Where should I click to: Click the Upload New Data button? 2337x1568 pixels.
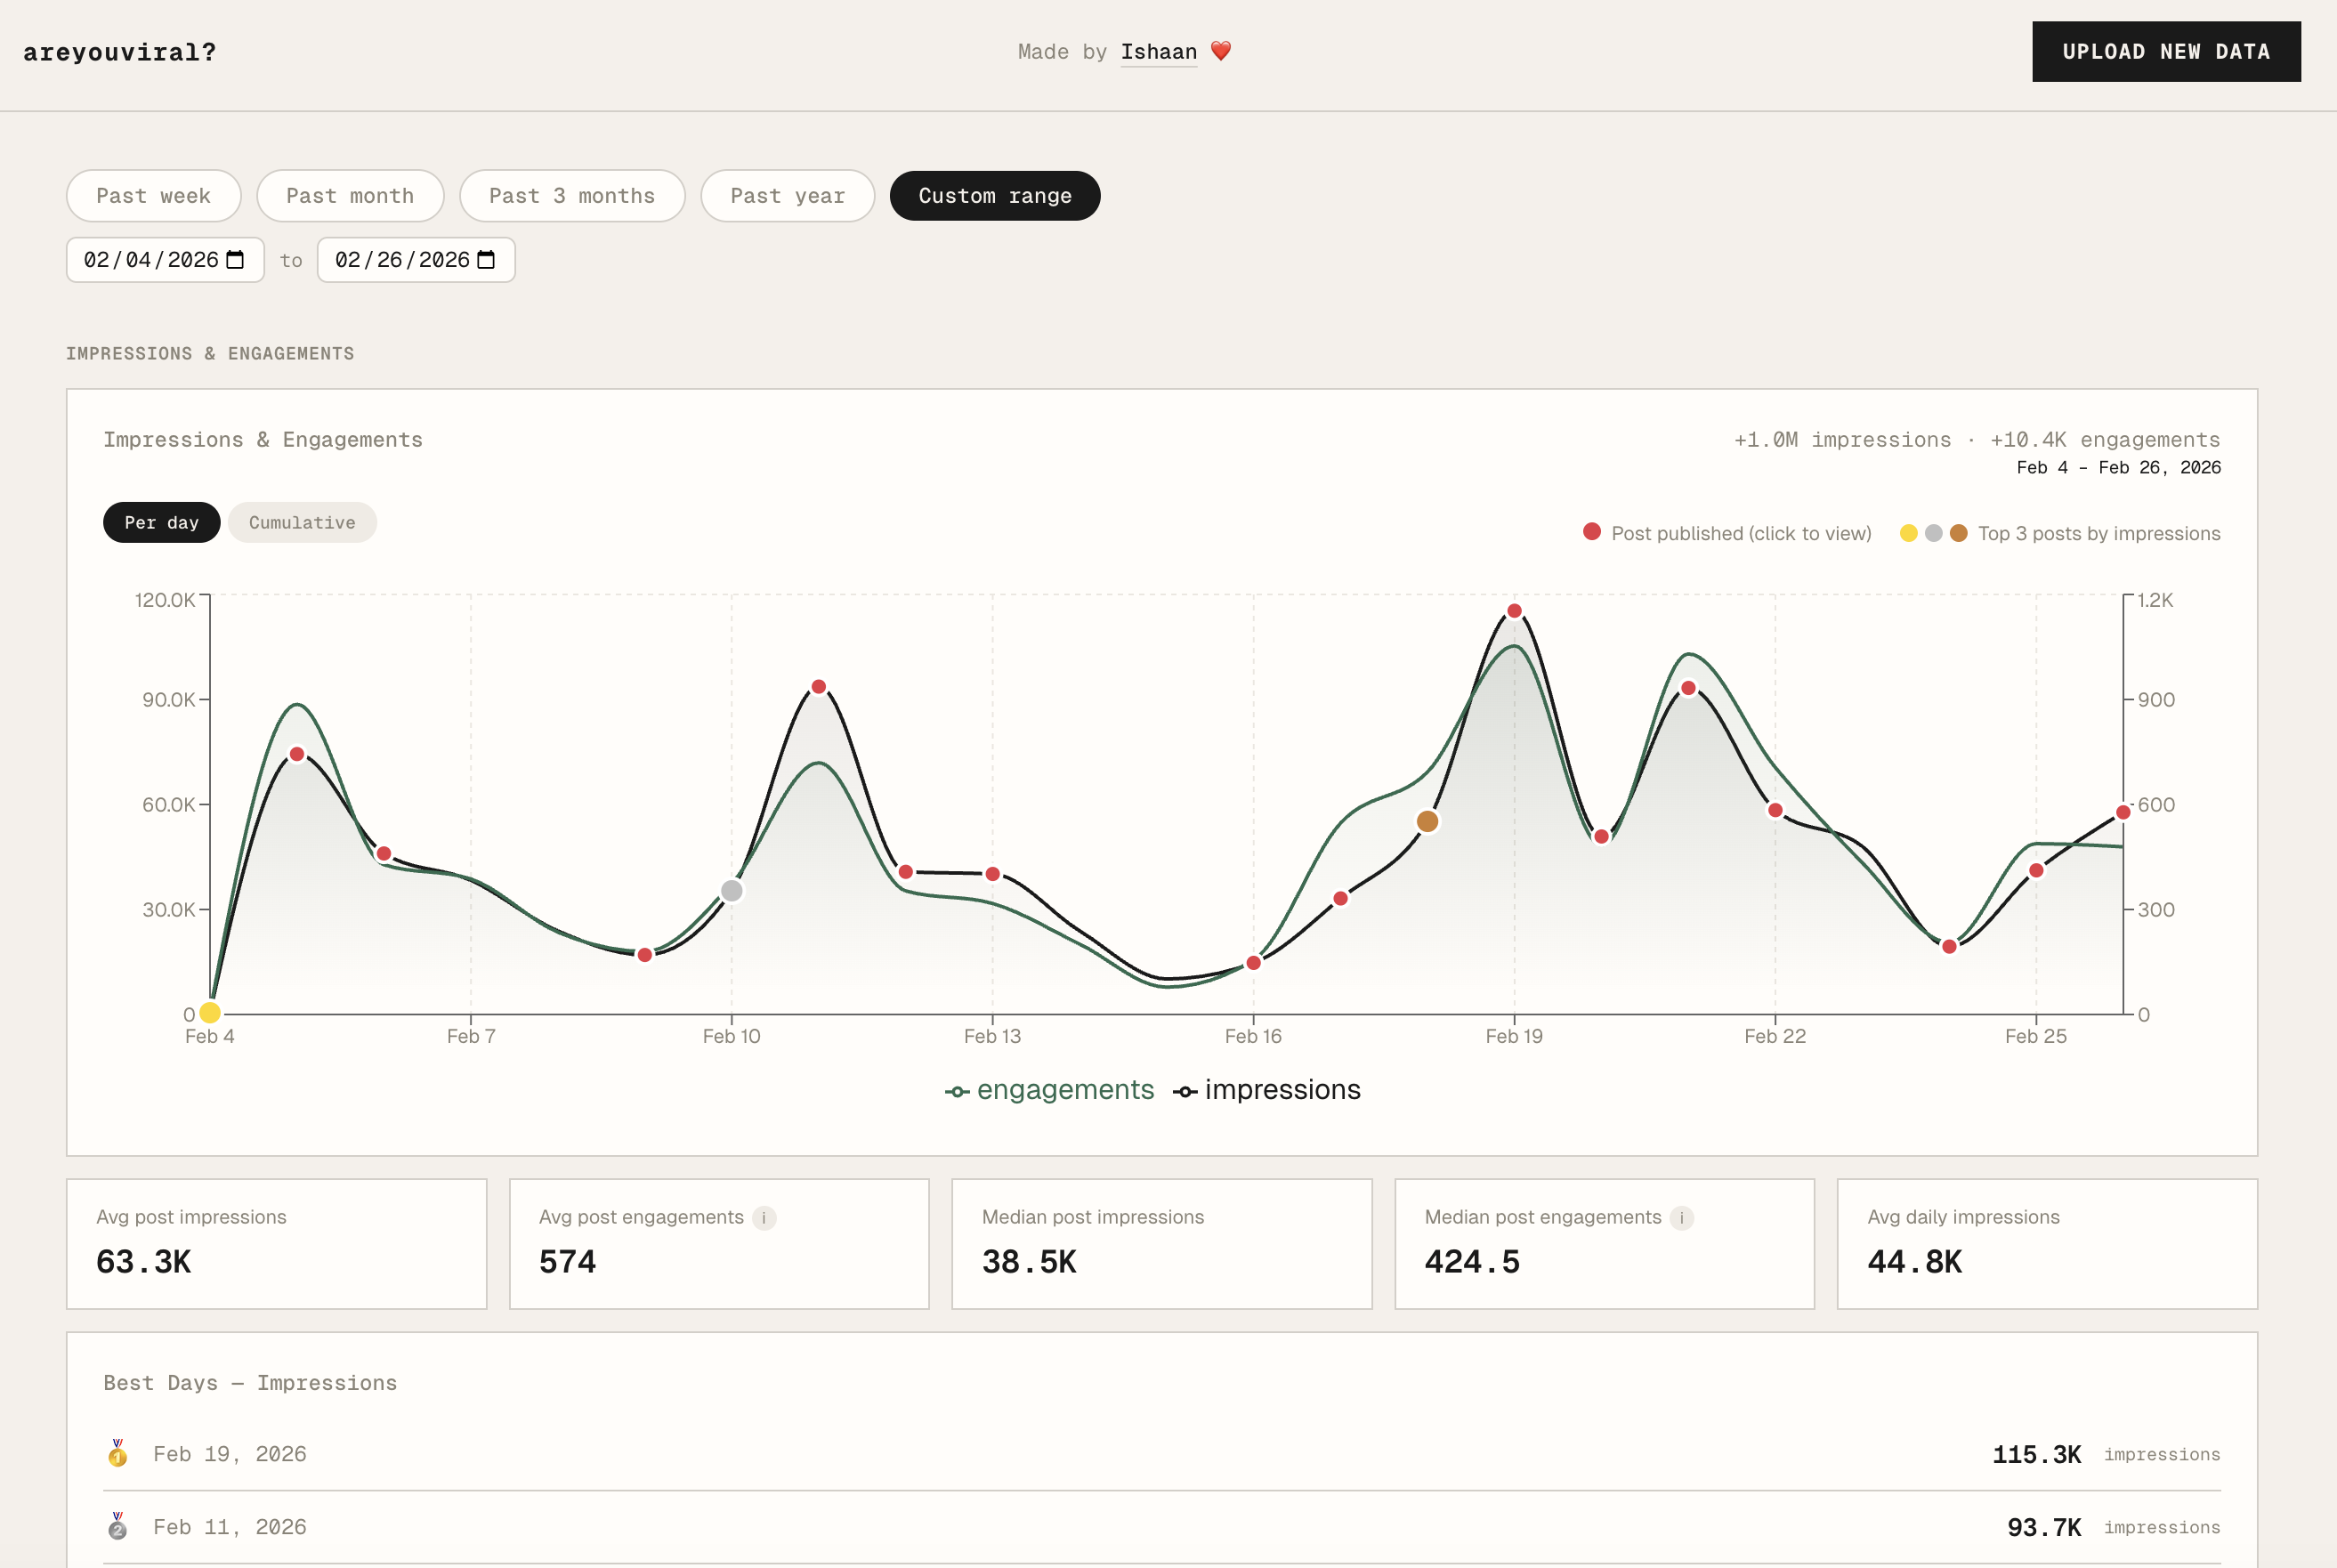pyautogui.click(x=2166, y=52)
